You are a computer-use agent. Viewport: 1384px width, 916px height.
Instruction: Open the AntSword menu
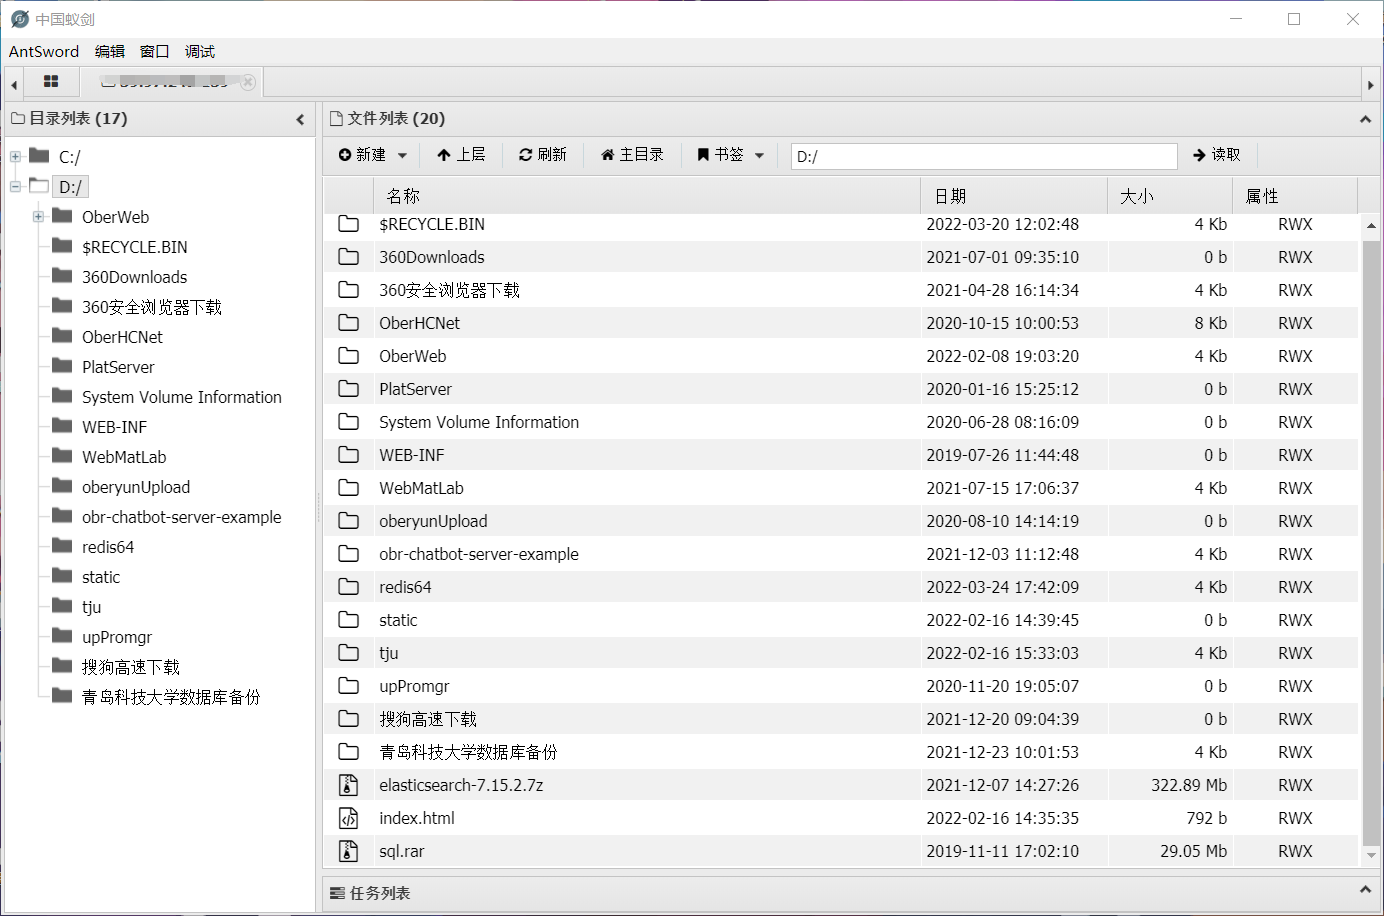(44, 52)
